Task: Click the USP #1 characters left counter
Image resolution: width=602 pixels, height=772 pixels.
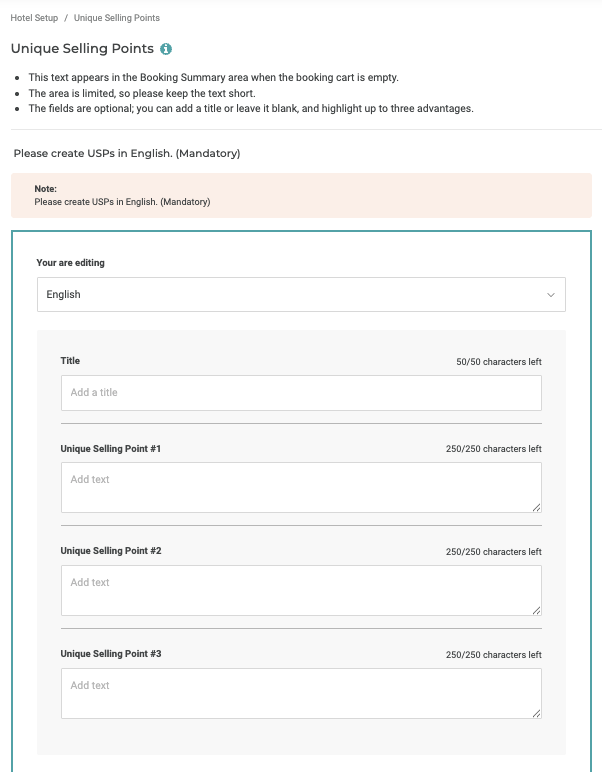Action: click(493, 449)
